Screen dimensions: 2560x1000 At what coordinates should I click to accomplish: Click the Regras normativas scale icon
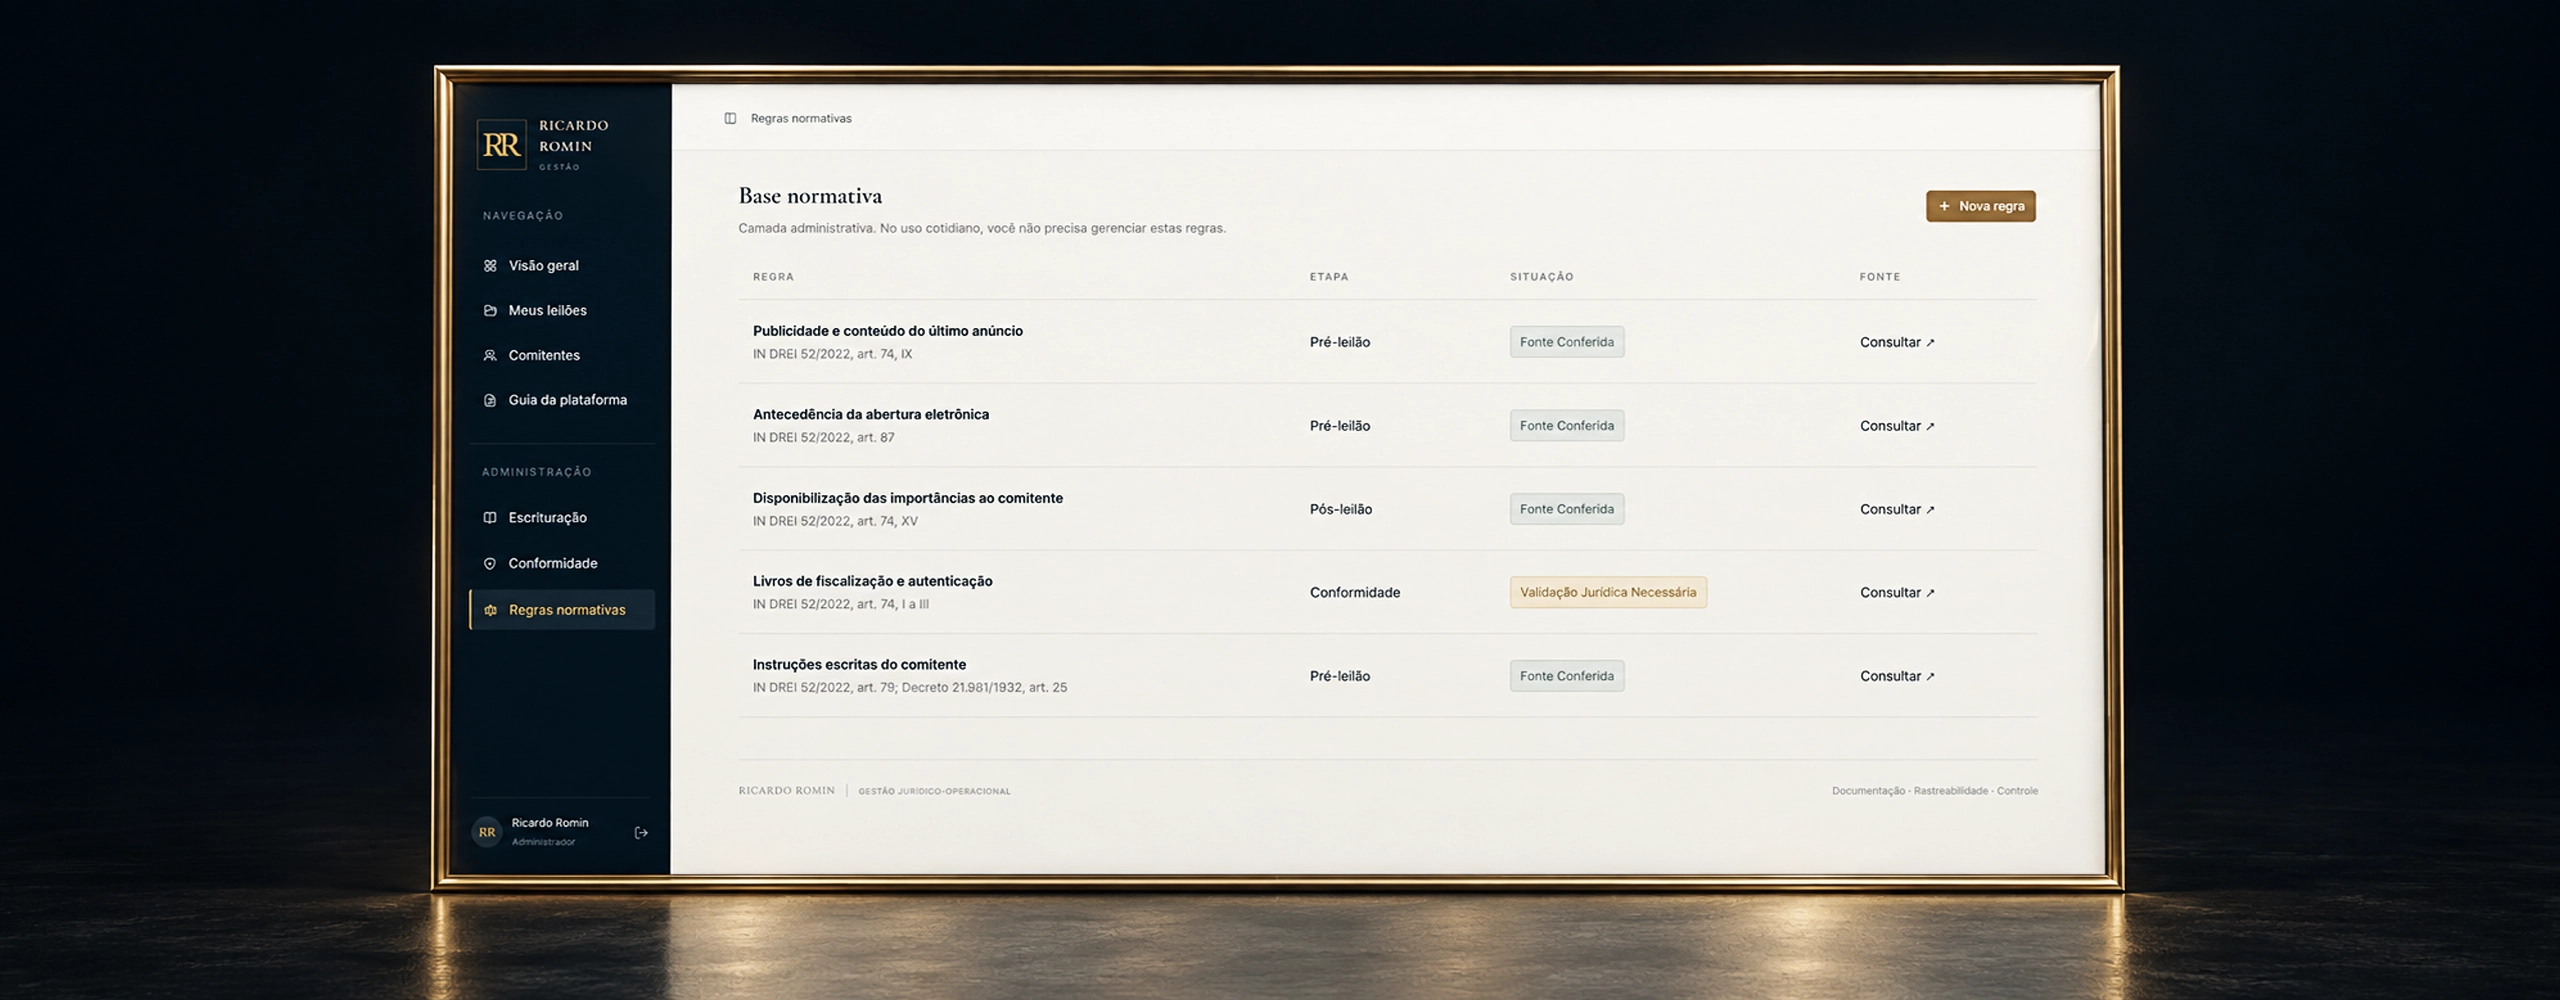tap(490, 610)
